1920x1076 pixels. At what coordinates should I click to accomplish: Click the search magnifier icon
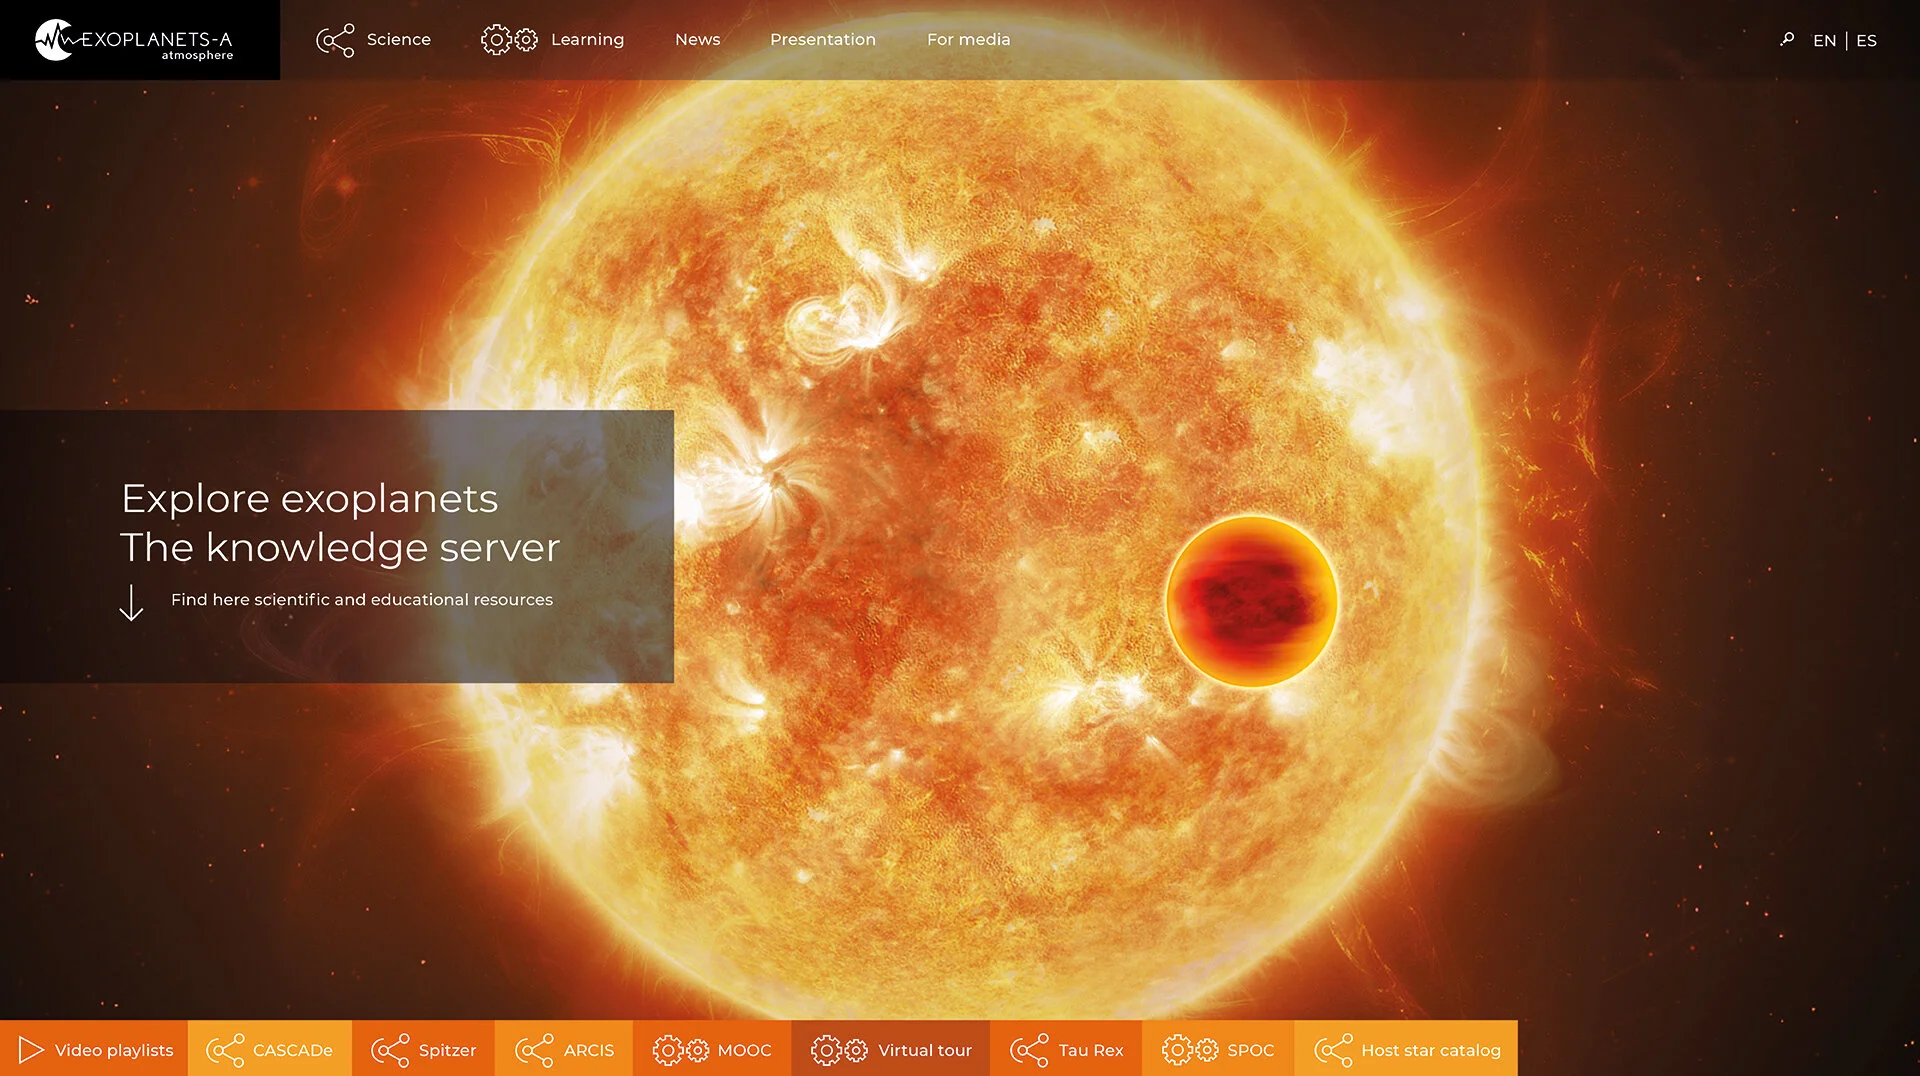[1787, 39]
